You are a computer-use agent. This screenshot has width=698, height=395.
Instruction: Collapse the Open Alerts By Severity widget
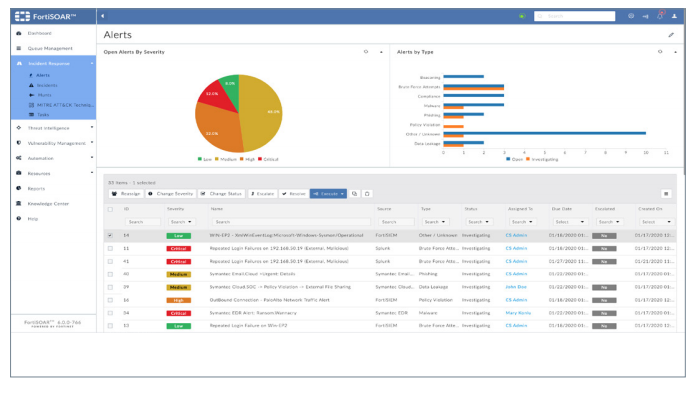(381, 52)
